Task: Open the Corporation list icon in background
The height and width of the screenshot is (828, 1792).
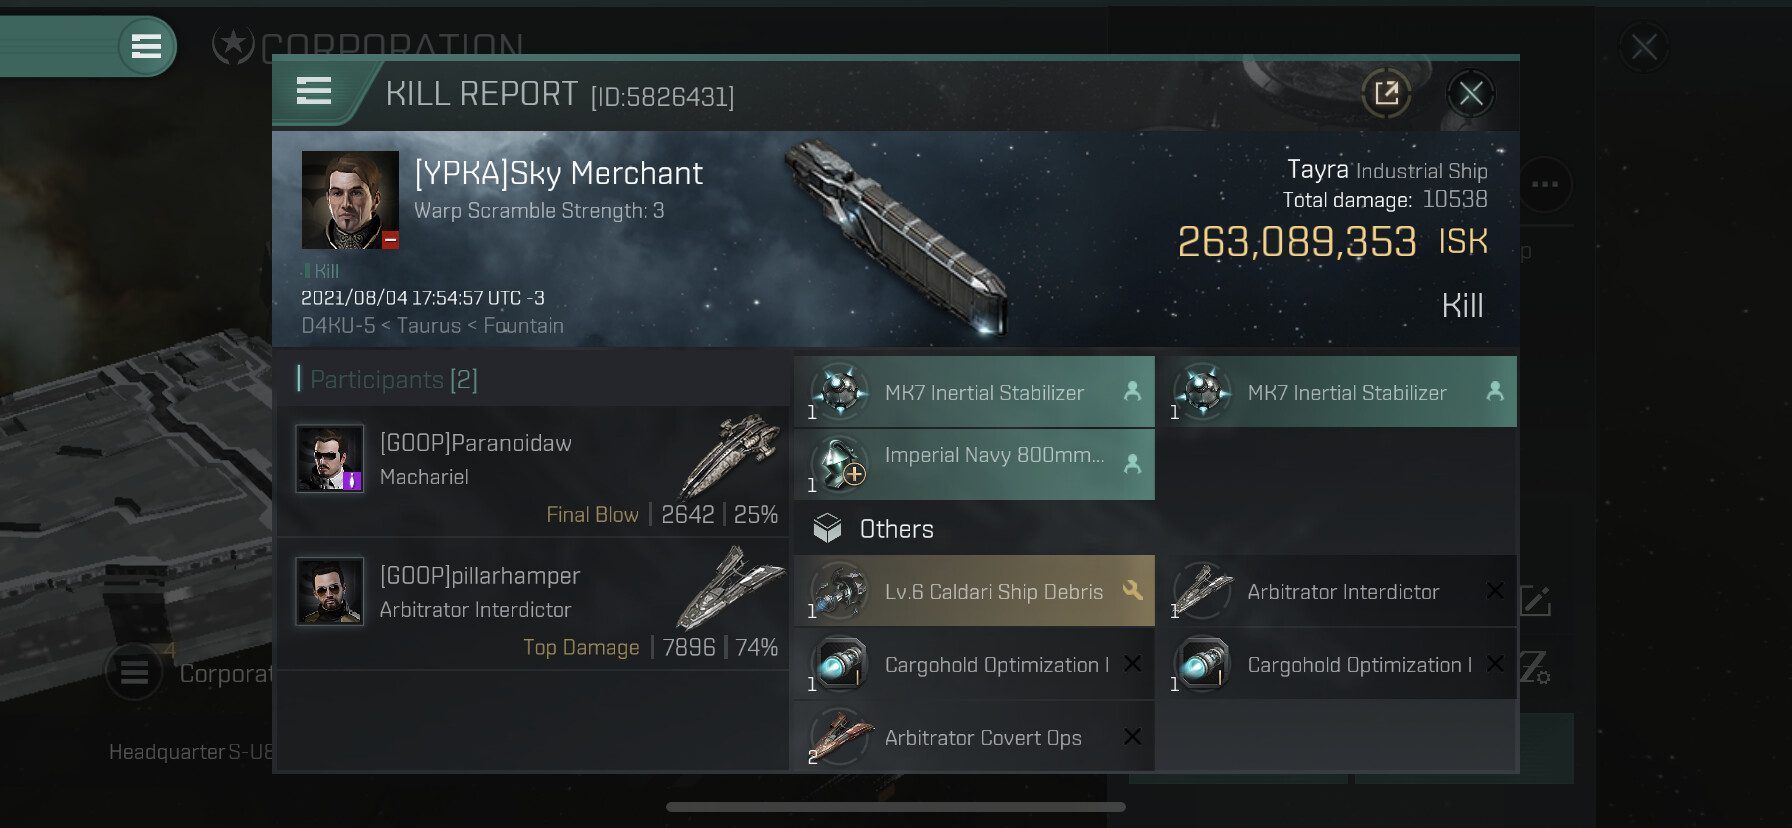Action: [134, 673]
